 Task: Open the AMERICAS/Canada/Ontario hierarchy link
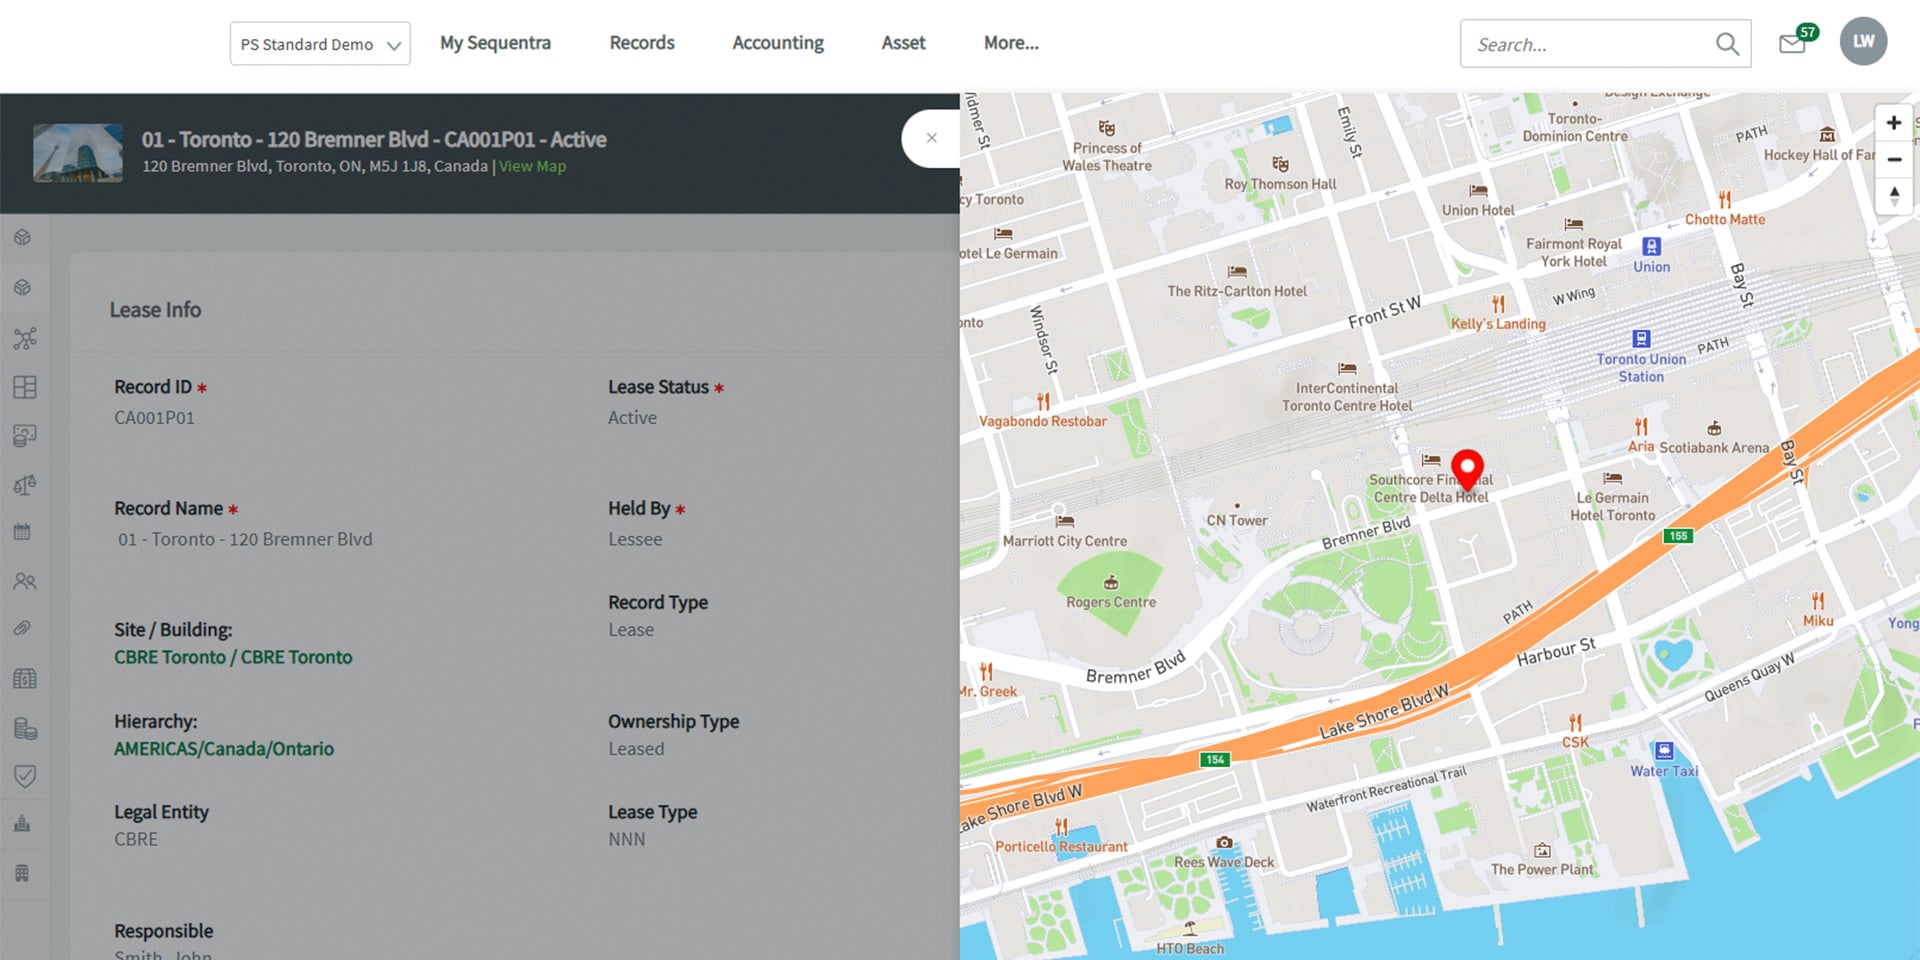click(x=224, y=749)
